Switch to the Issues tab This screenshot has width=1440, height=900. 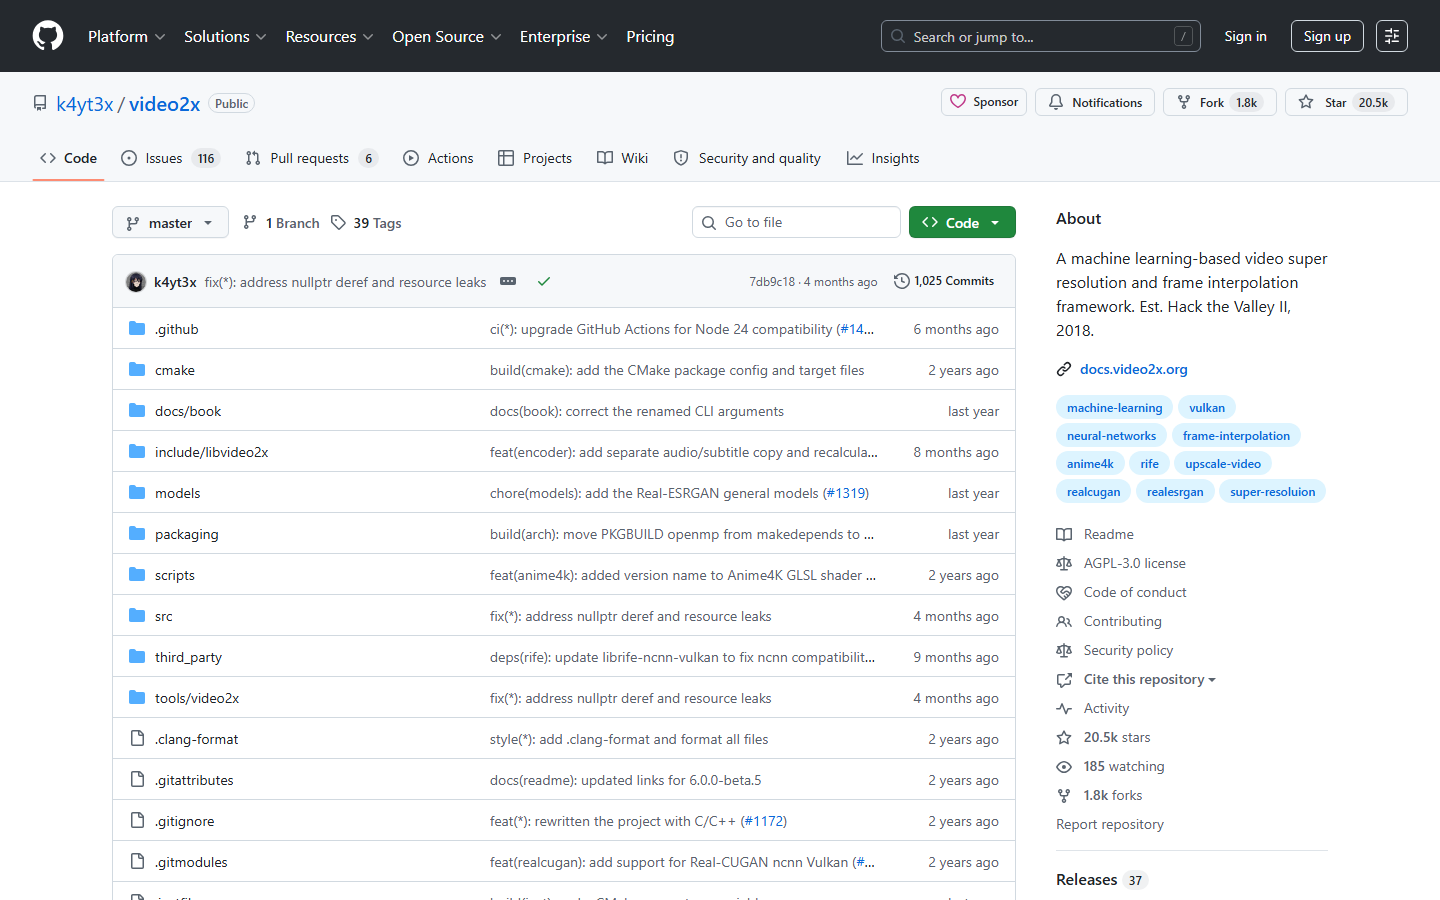point(169,158)
